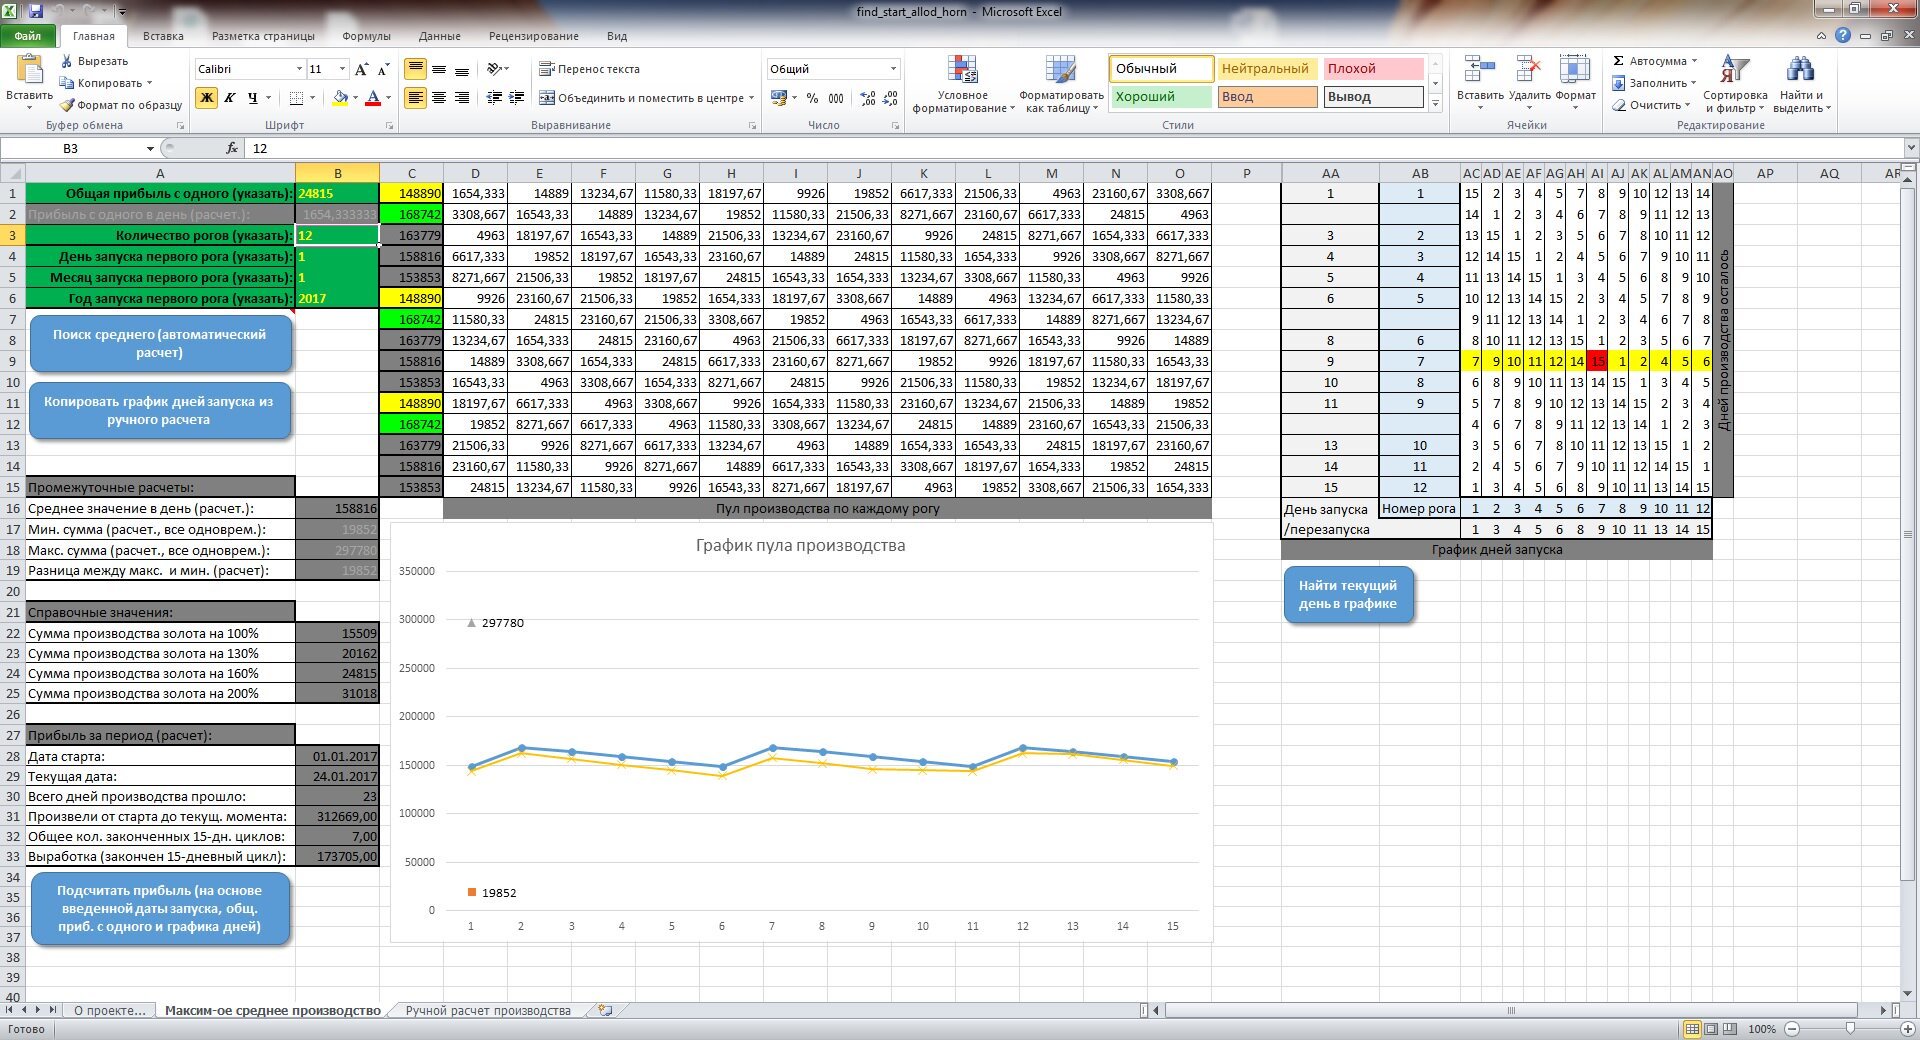Toggle bold (Ж) formatting
Screen dimensions: 1920x1040
coord(207,98)
